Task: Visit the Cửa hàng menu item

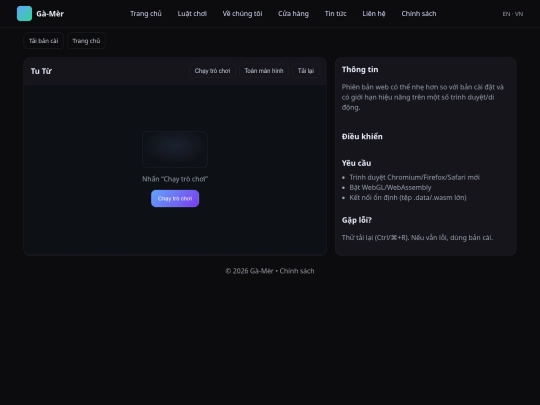Action: coord(293,14)
